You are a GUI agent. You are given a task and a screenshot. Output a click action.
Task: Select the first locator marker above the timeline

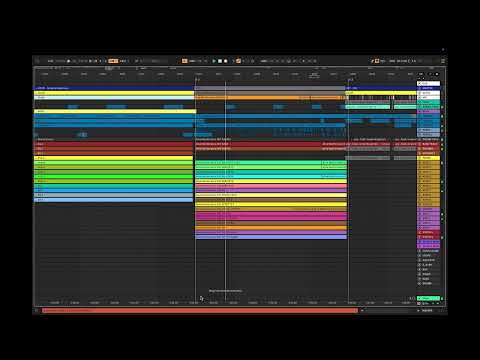[x=197, y=80]
